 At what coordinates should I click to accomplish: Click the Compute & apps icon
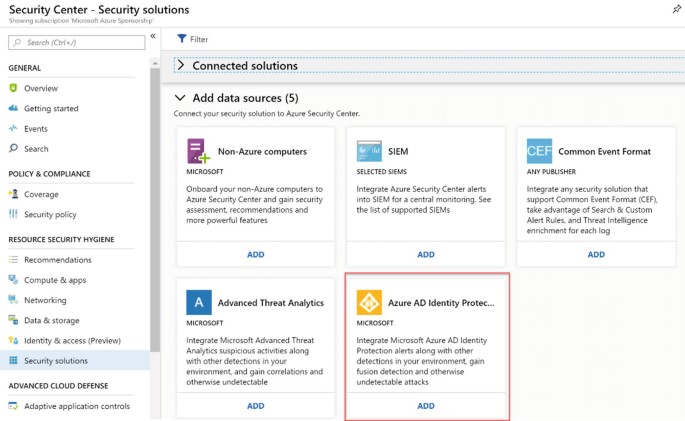(x=13, y=280)
